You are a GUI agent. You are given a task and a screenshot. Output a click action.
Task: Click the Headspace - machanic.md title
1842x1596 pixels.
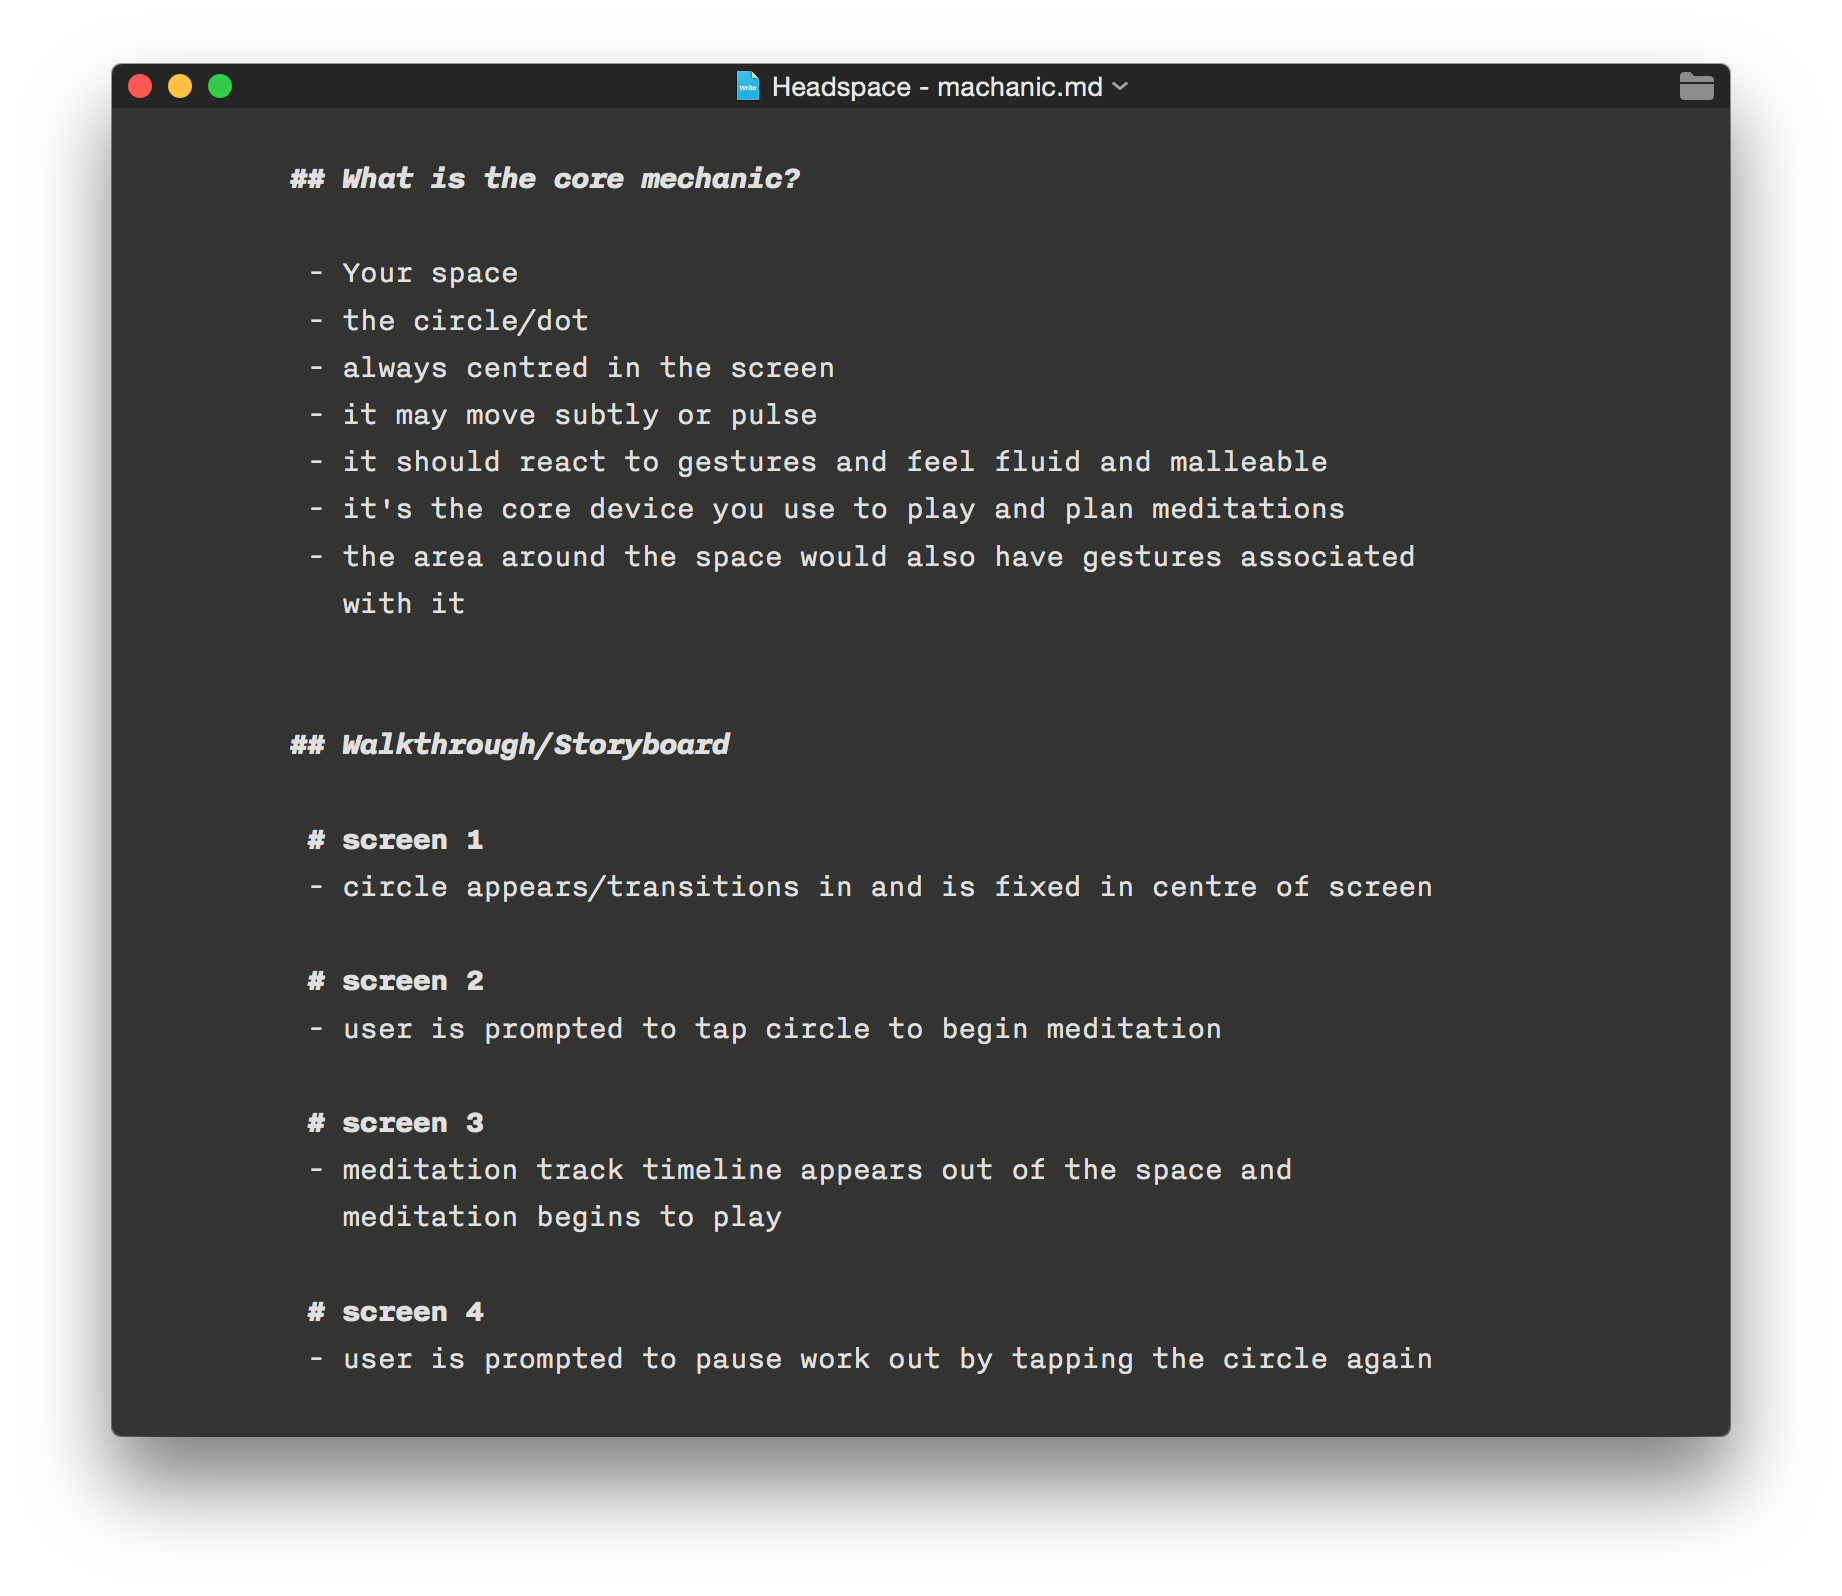937,87
